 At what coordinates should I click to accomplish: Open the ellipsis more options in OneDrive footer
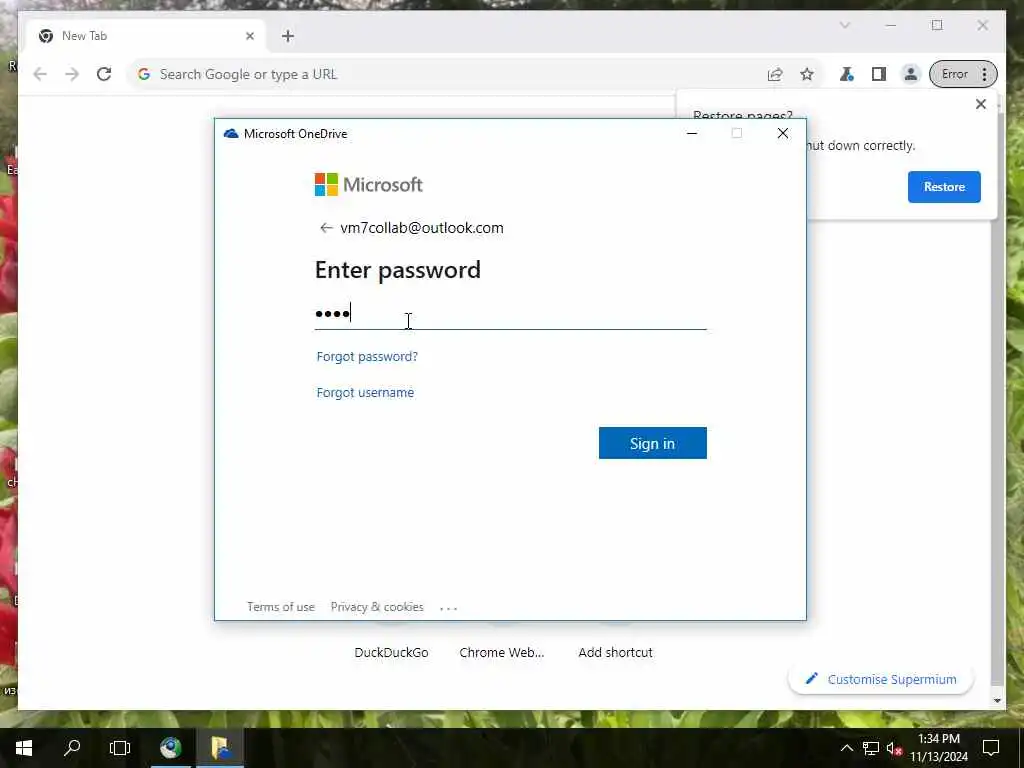(x=449, y=608)
